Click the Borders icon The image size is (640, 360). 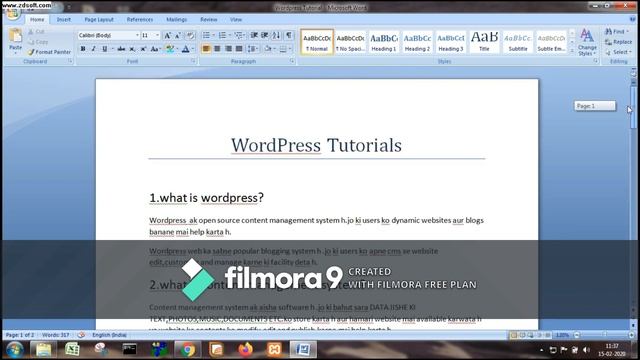point(283,49)
